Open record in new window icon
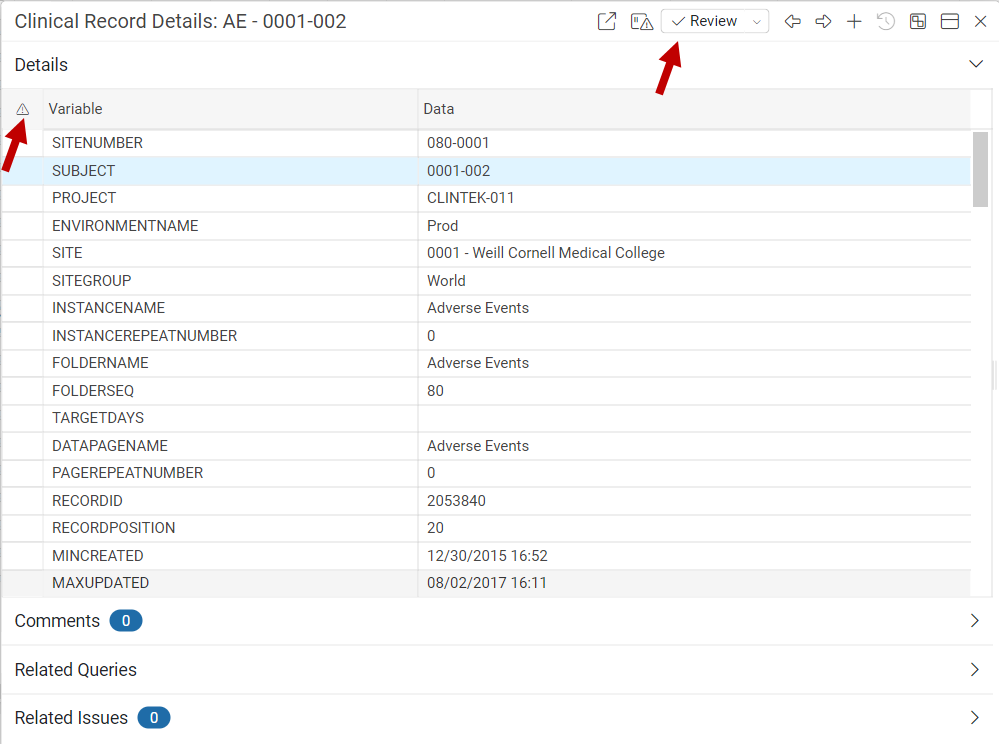 [607, 21]
